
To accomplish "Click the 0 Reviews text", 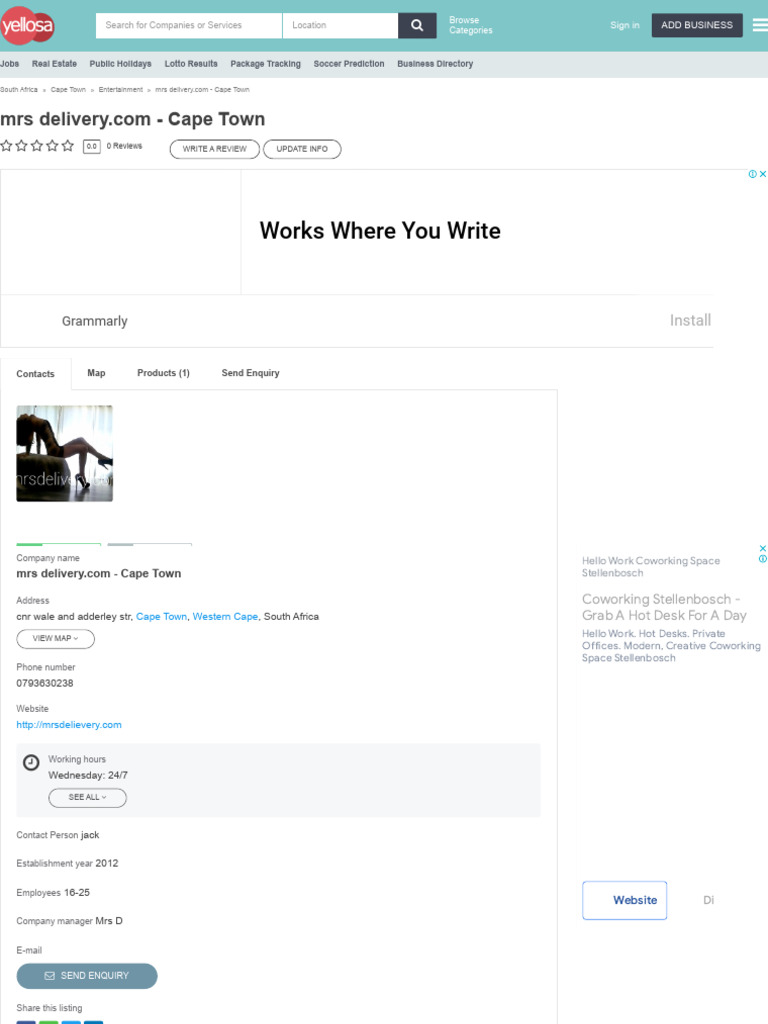I will [x=124, y=146].
